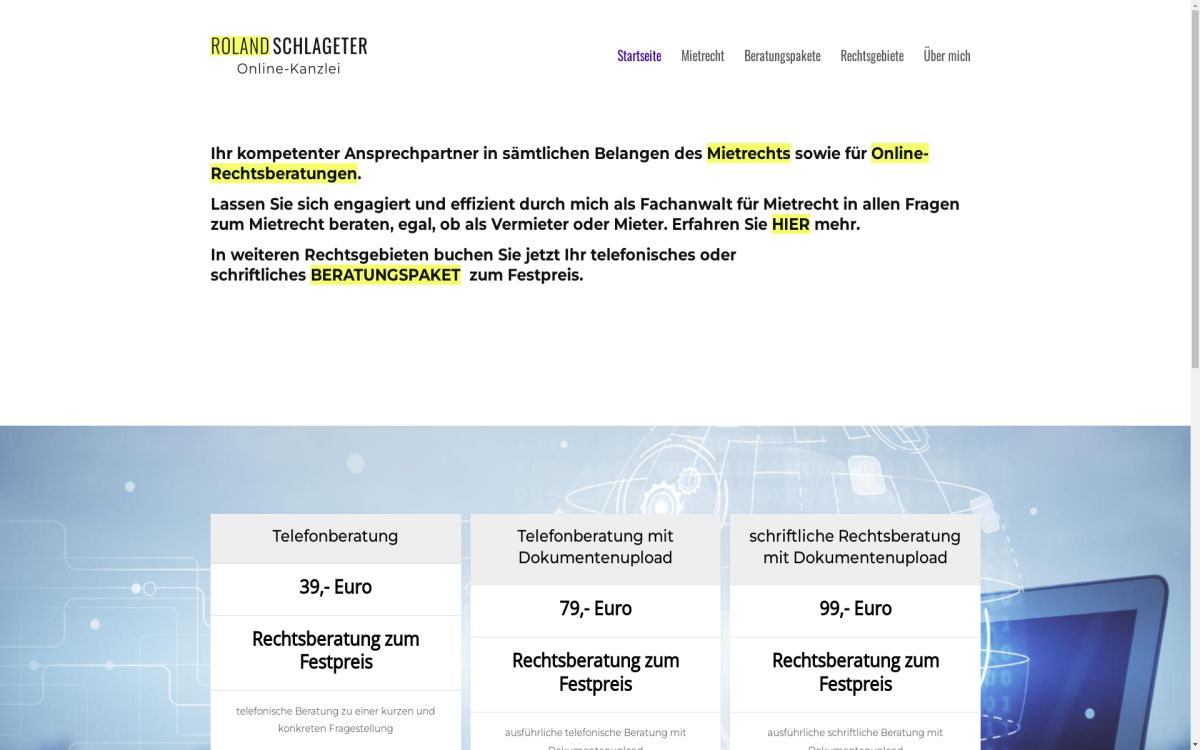Click the 39,- Euro price label
The height and width of the screenshot is (750, 1200).
click(335, 588)
